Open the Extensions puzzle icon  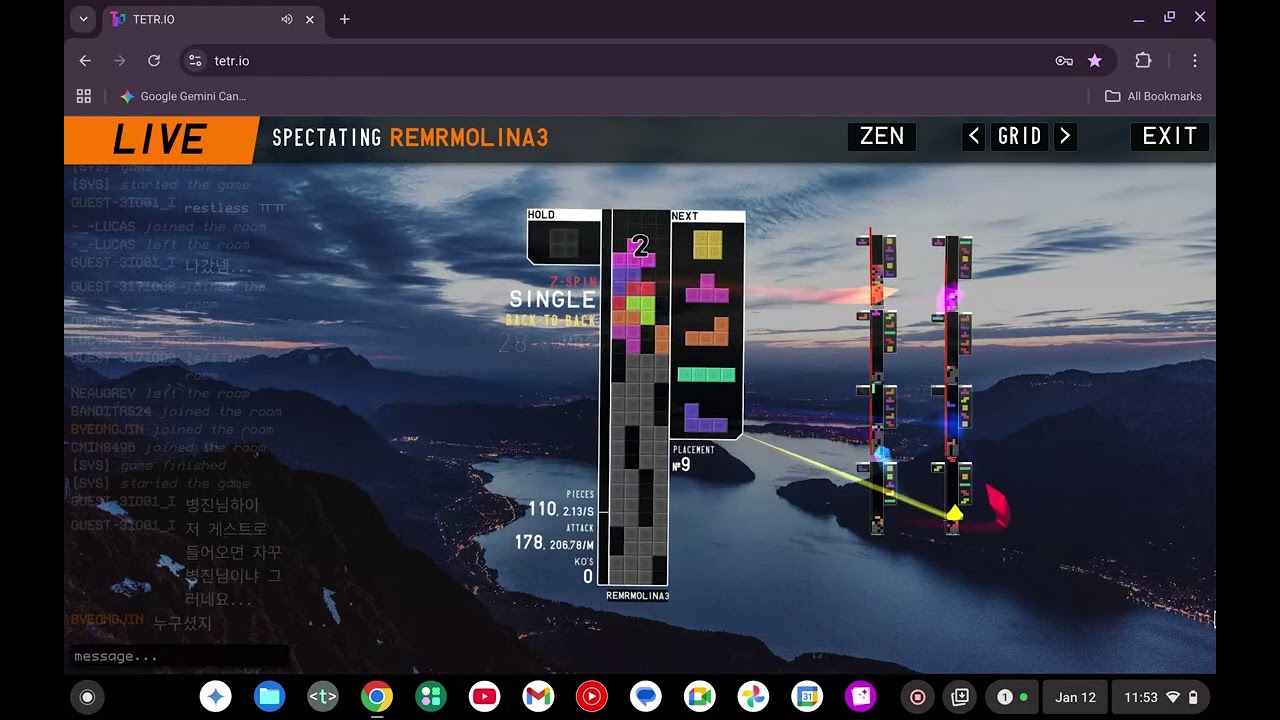coord(1144,61)
